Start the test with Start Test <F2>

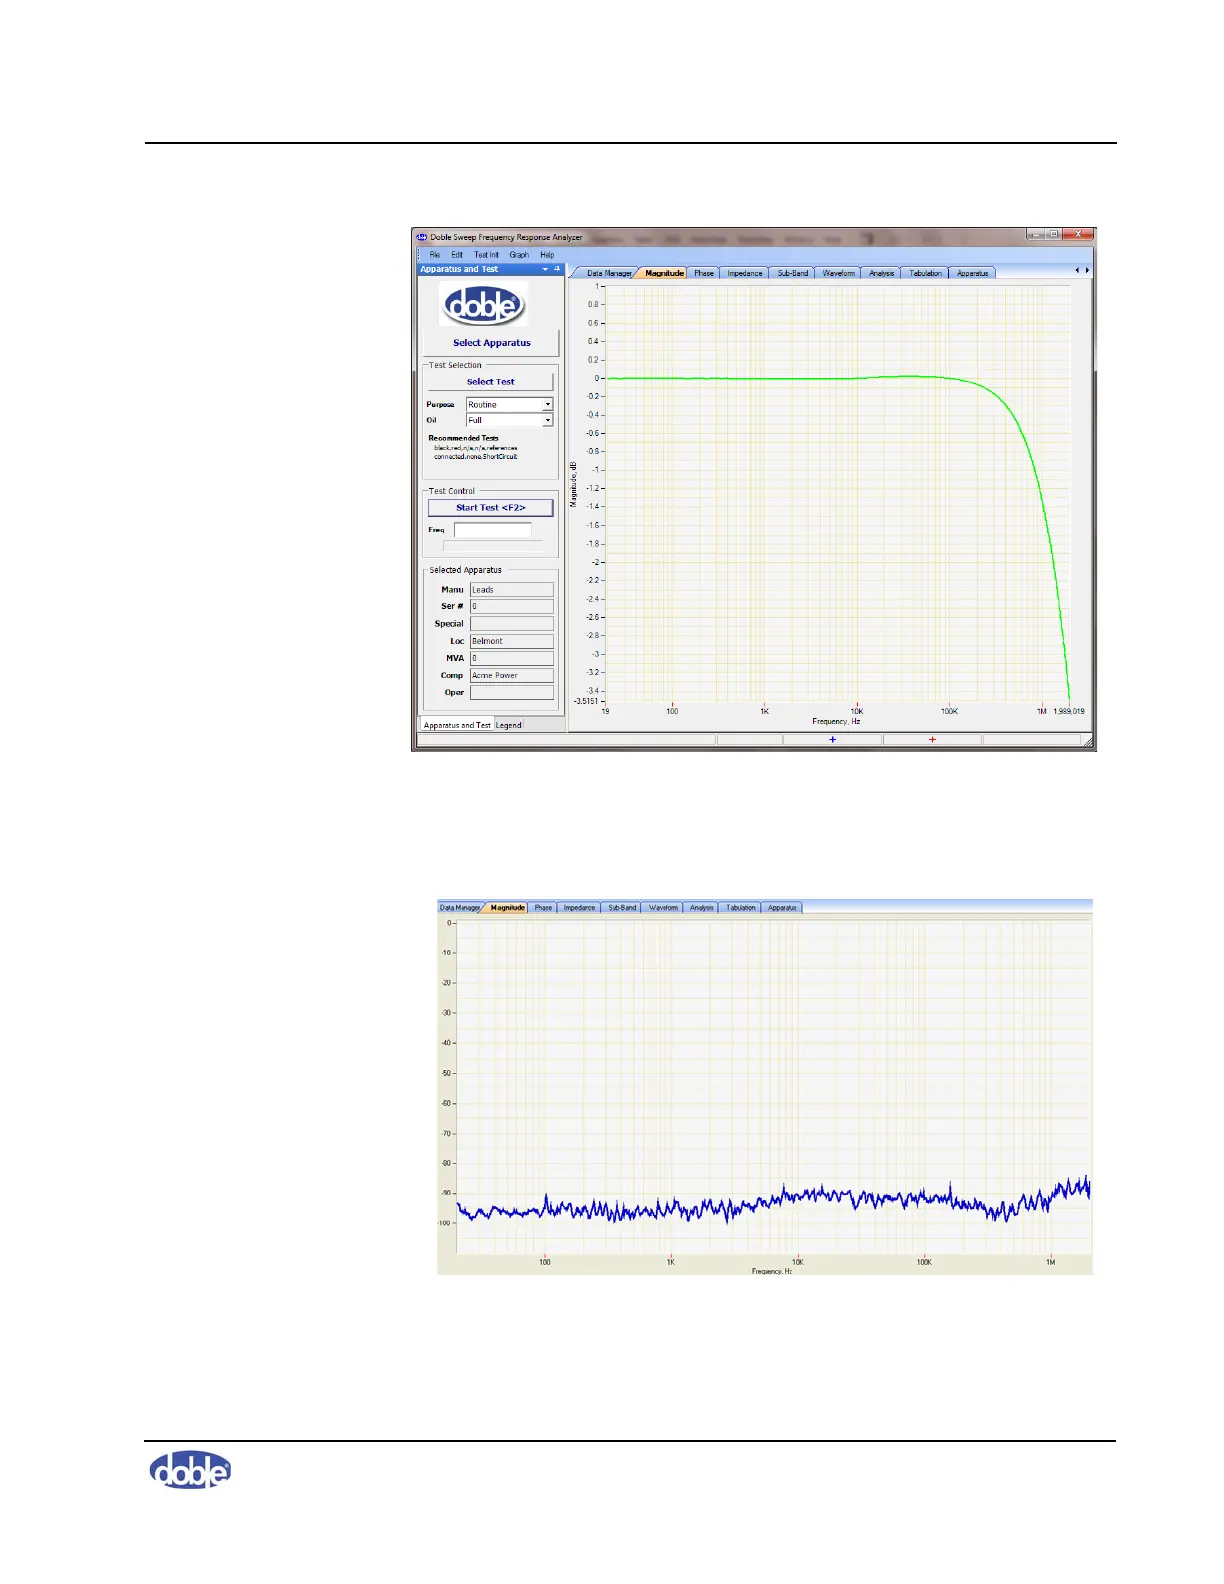pos(490,508)
